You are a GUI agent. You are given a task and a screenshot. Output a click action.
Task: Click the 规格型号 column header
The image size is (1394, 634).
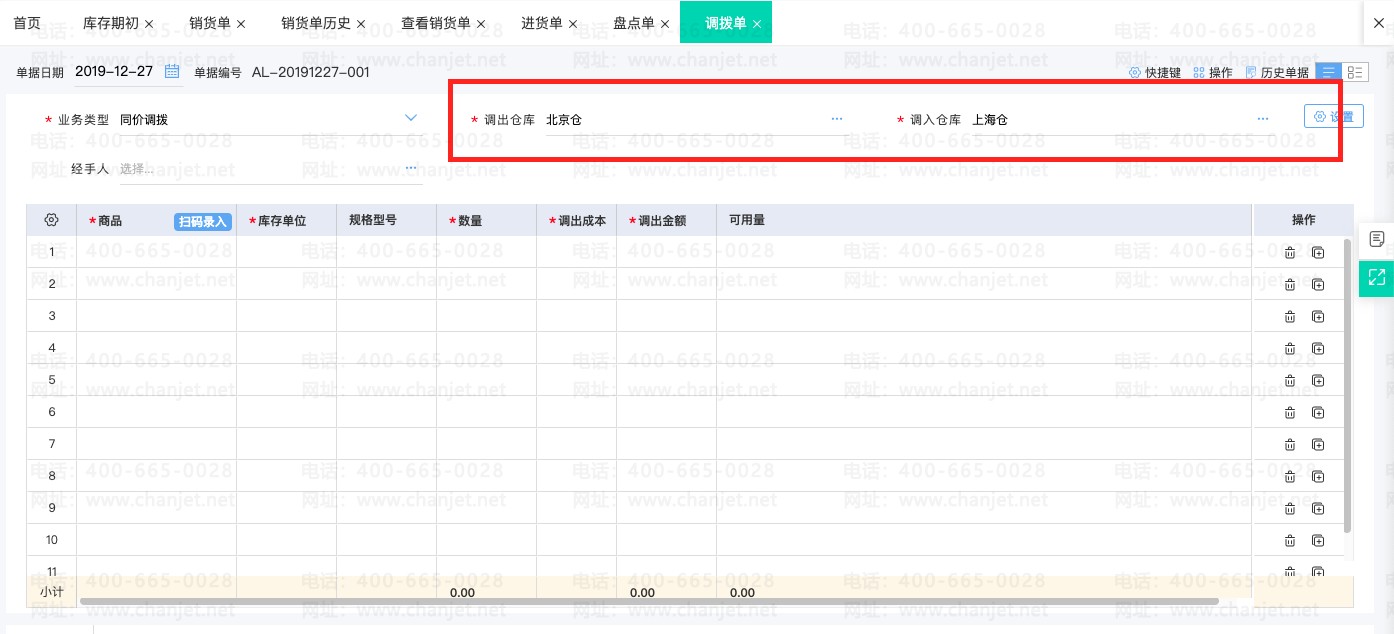pyautogui.click(x=386, y=220)
